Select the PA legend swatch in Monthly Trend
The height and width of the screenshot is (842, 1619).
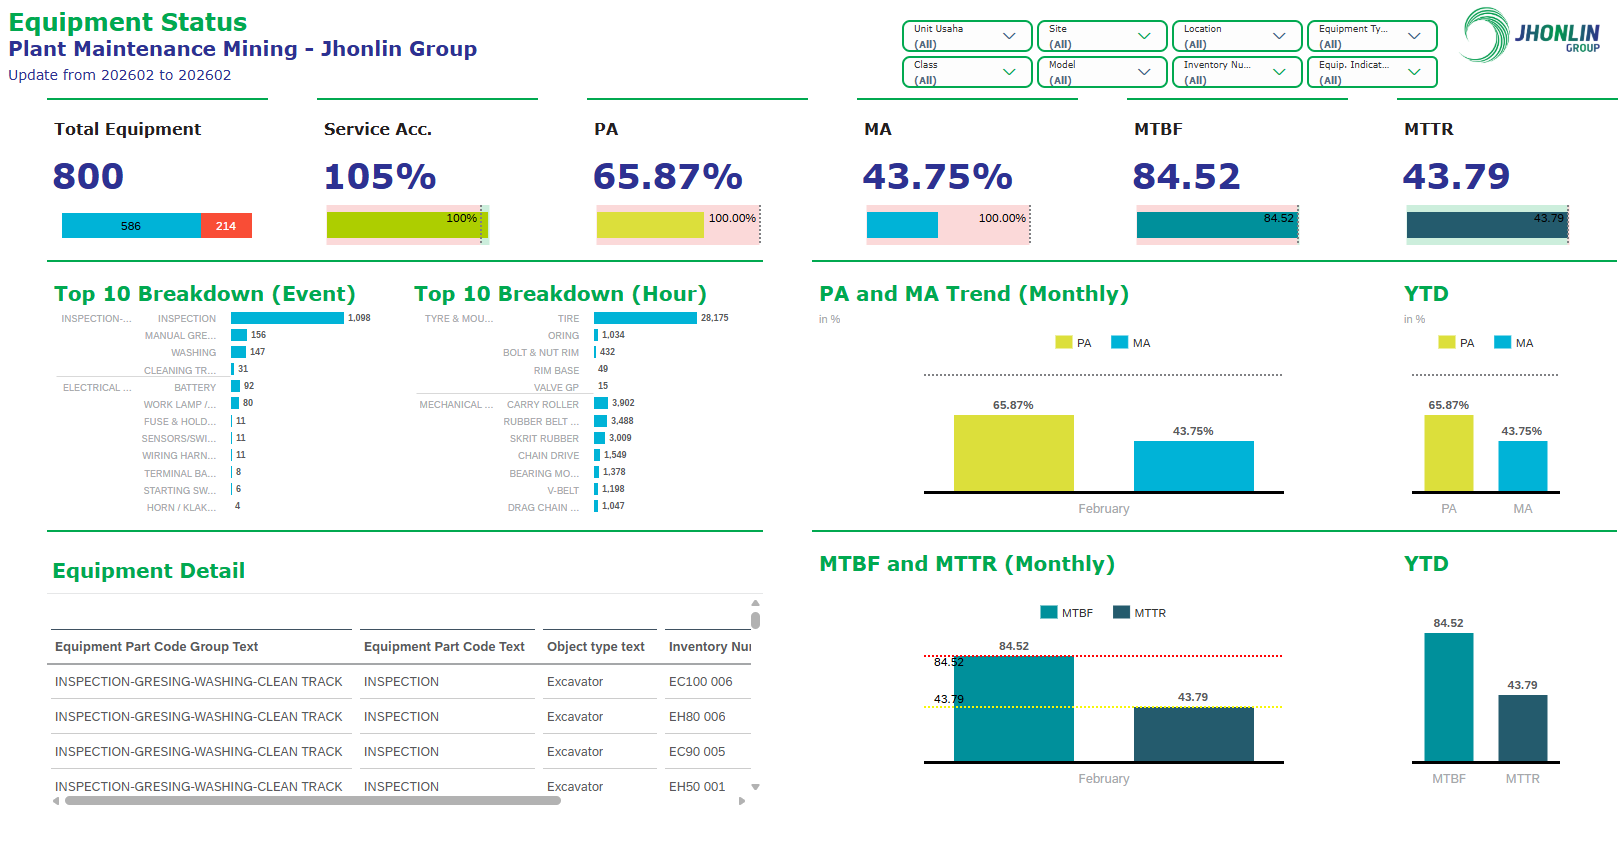1064,342
